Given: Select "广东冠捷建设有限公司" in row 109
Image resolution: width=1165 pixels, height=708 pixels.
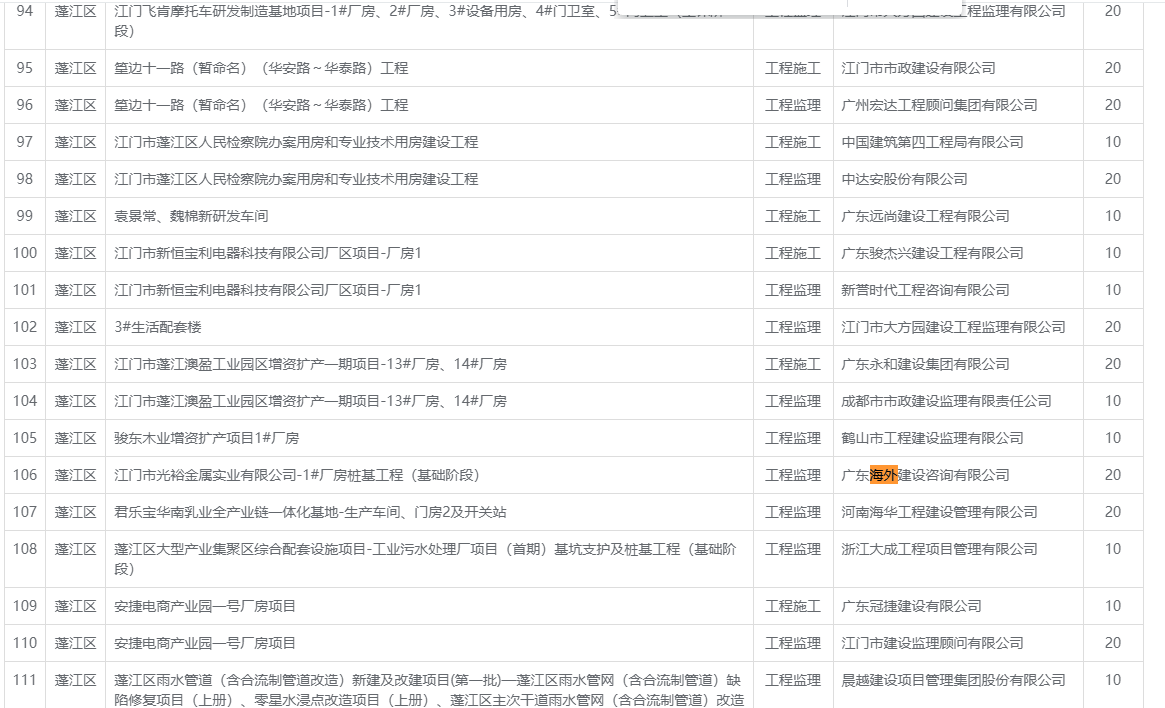Looking at the screenshot, I should pos(911,606).
